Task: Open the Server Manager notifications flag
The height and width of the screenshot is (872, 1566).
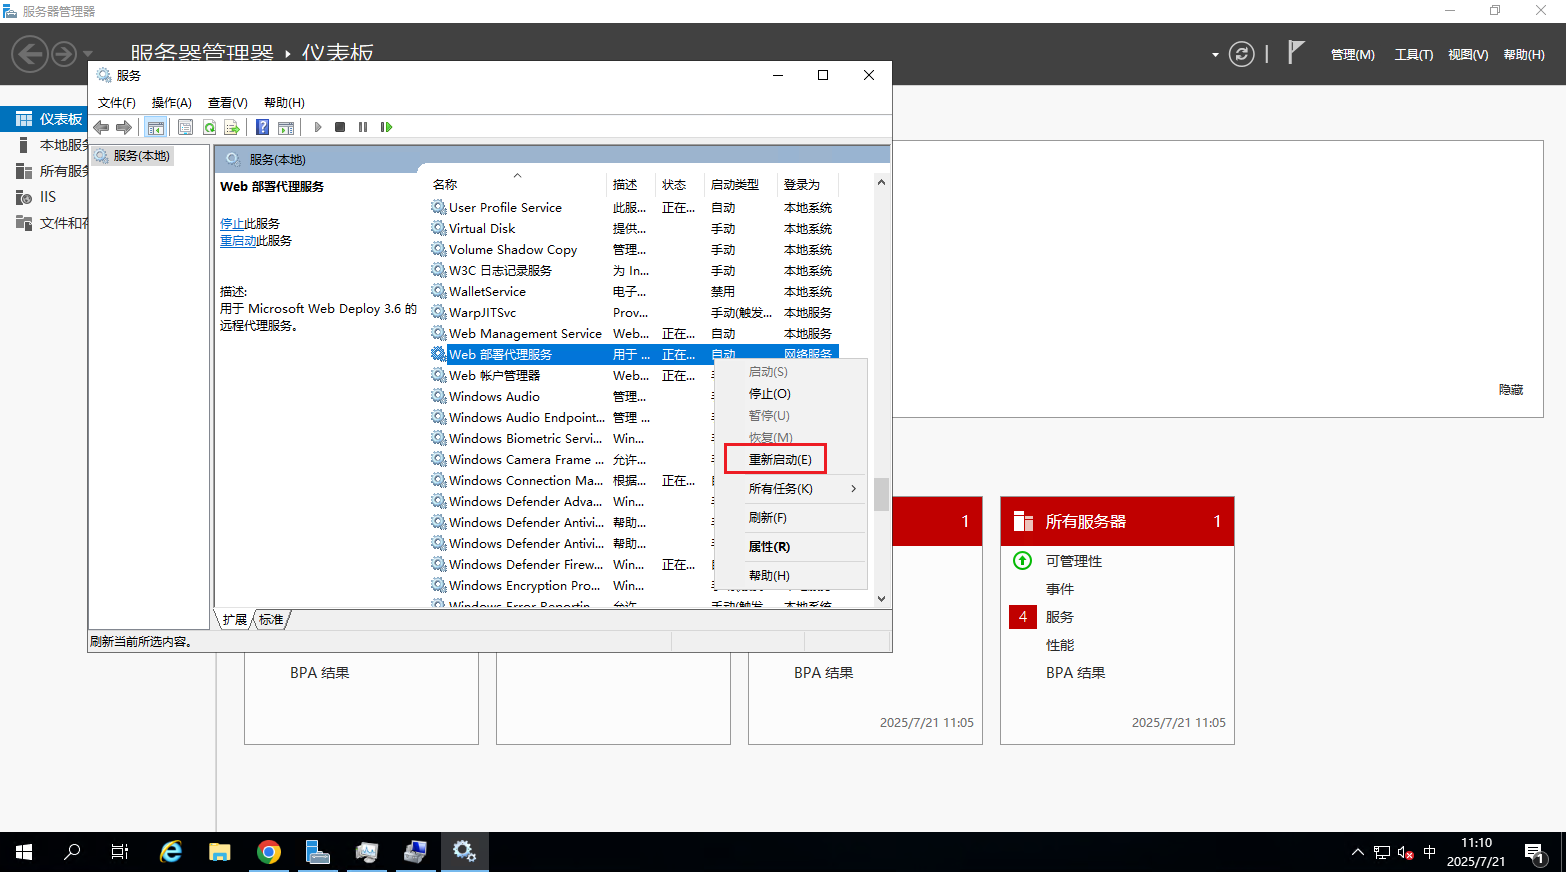Action: point(1296,52)
